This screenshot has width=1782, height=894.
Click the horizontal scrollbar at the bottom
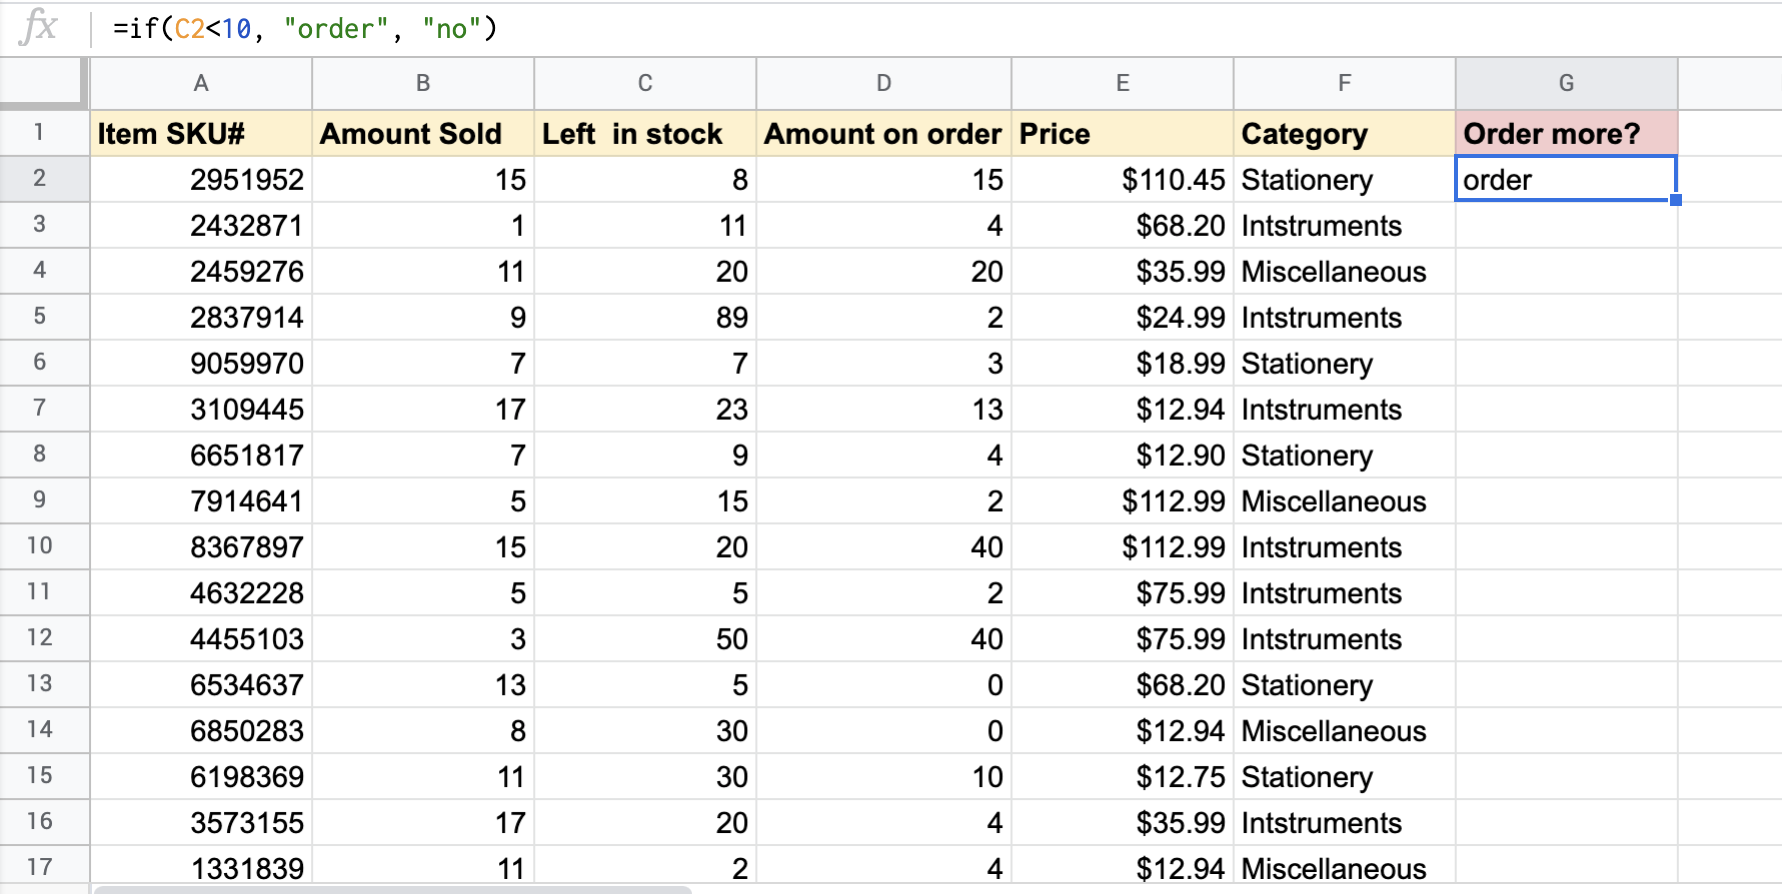point(392,889)
